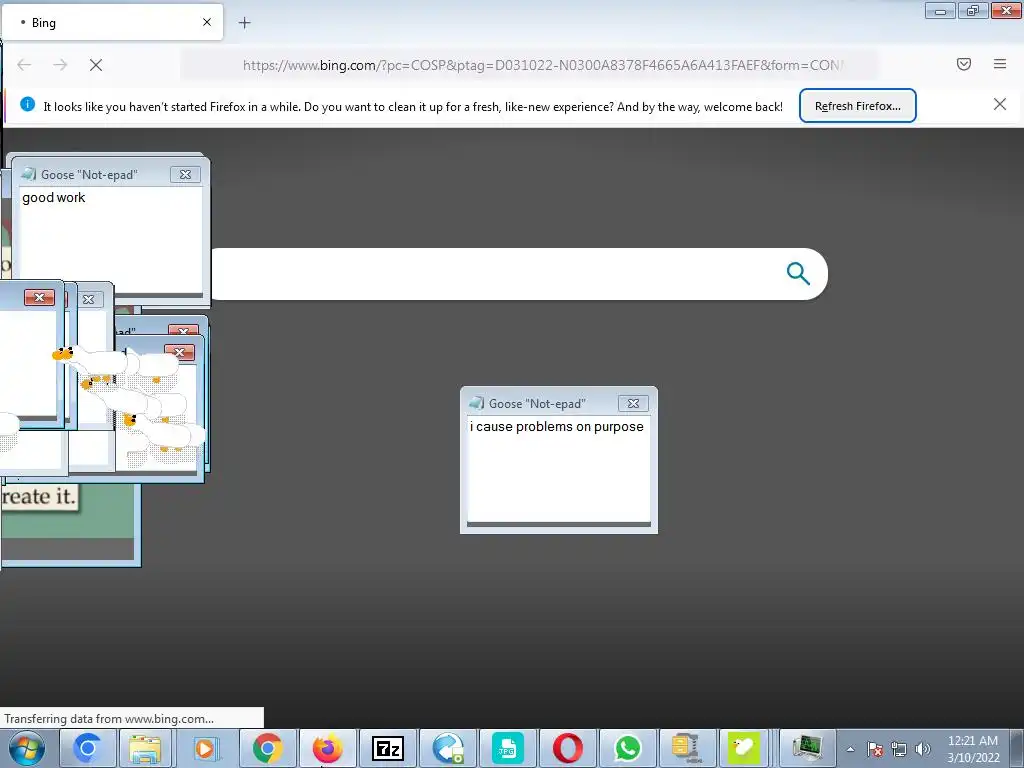Click the Windows Start orb
Image resolution: width=1024 pixels, height=768 pixels.
point(26,748)
